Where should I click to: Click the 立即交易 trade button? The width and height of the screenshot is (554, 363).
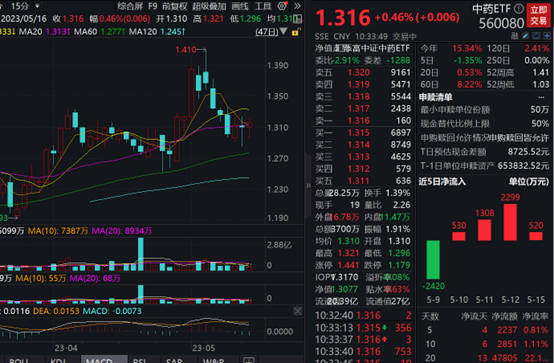point(538,16)
